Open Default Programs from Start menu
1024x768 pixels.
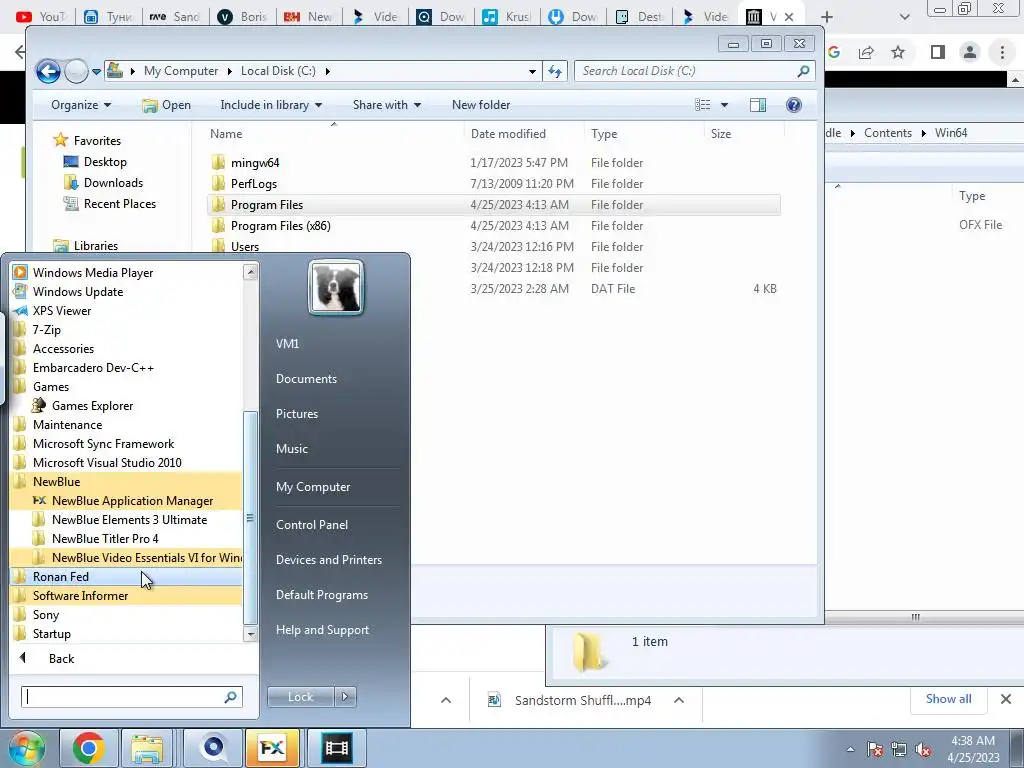click(x=321, y=595)
